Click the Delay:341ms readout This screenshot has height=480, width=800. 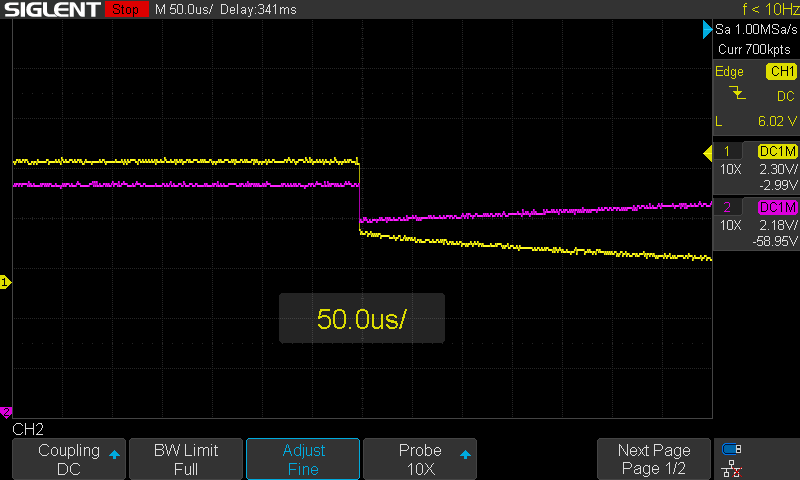(258, 9)
